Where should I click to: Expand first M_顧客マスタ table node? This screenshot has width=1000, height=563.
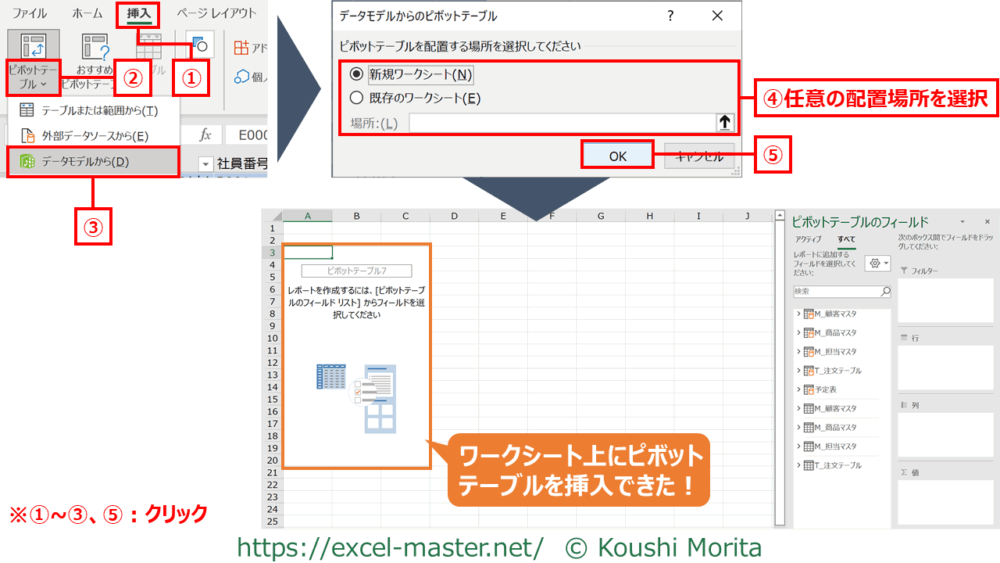click(798, 314)
